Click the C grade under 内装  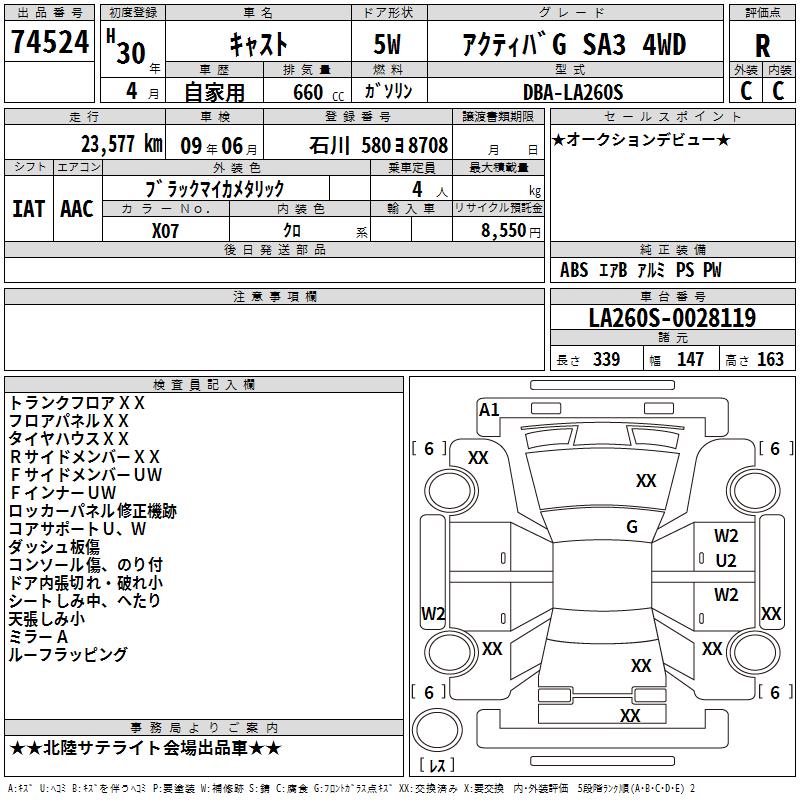point(778,91)
